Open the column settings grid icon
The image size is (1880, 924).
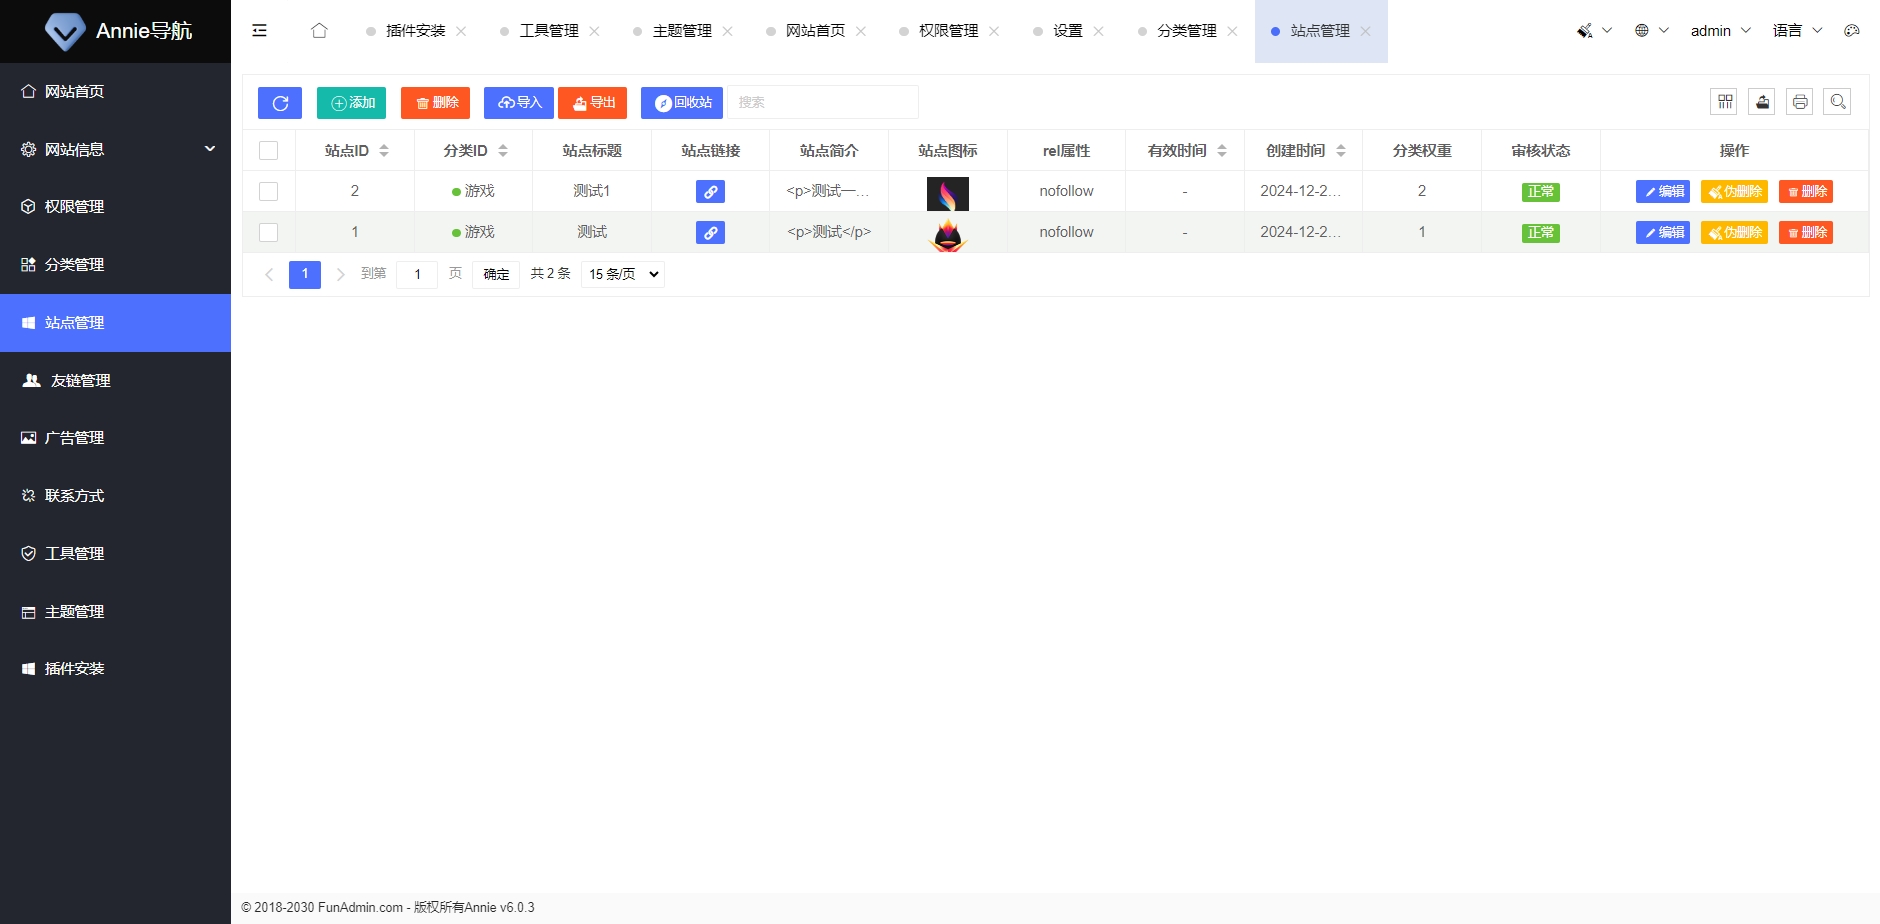pos(1724,101)
